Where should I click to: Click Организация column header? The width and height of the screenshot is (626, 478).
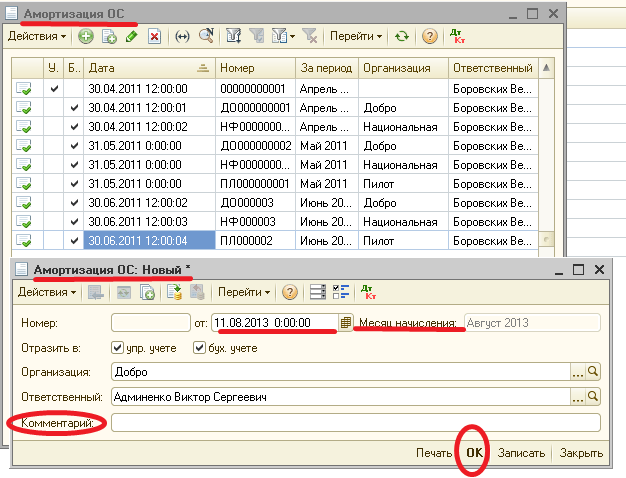click(x=404, y=68)
